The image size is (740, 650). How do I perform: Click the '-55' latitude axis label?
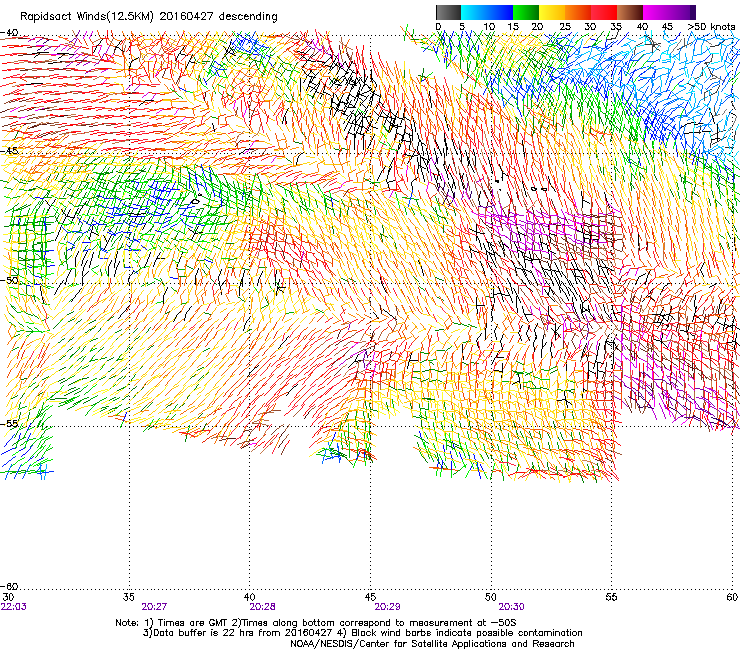[x=9, y=423]
